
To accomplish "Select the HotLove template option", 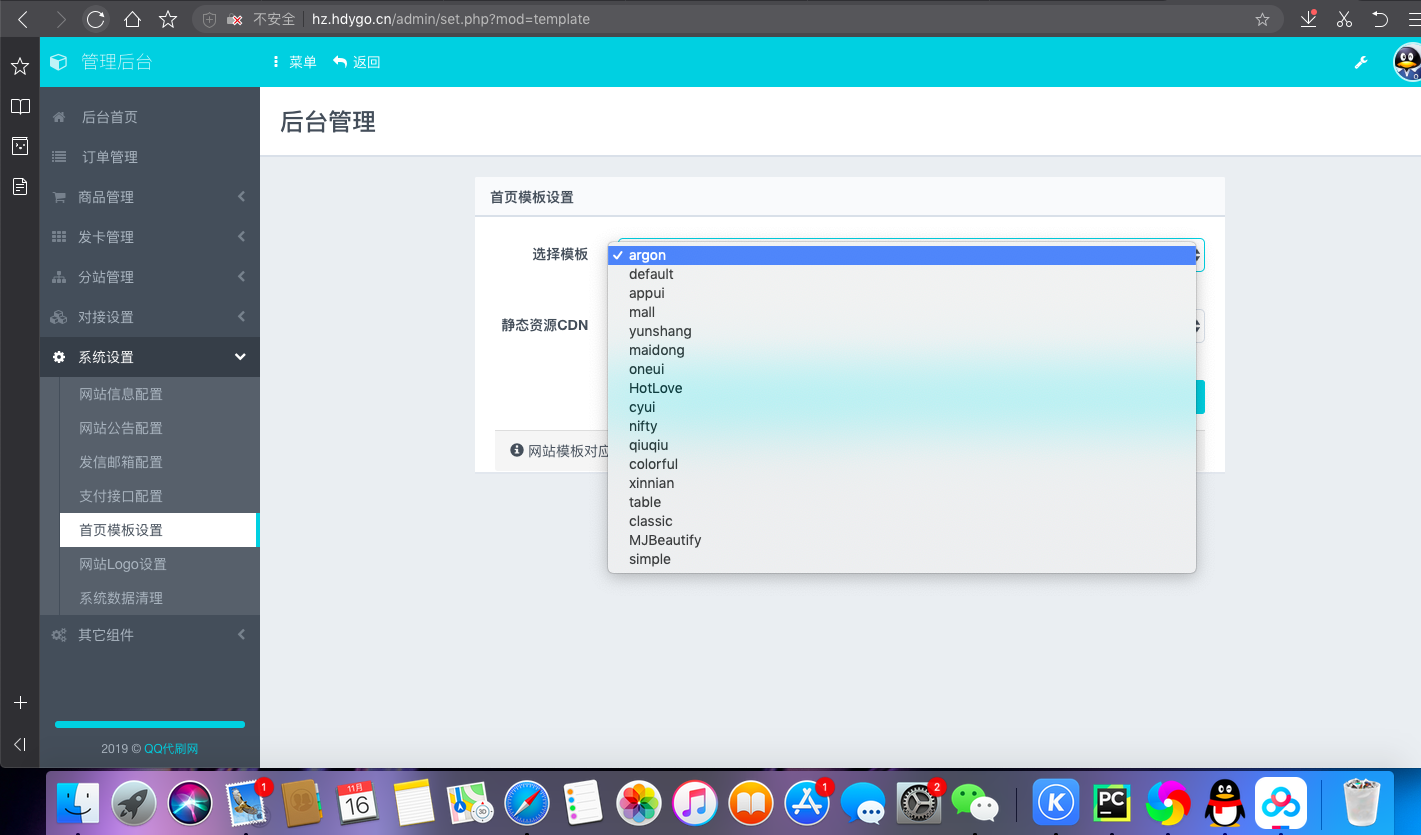I will [655, 388].
